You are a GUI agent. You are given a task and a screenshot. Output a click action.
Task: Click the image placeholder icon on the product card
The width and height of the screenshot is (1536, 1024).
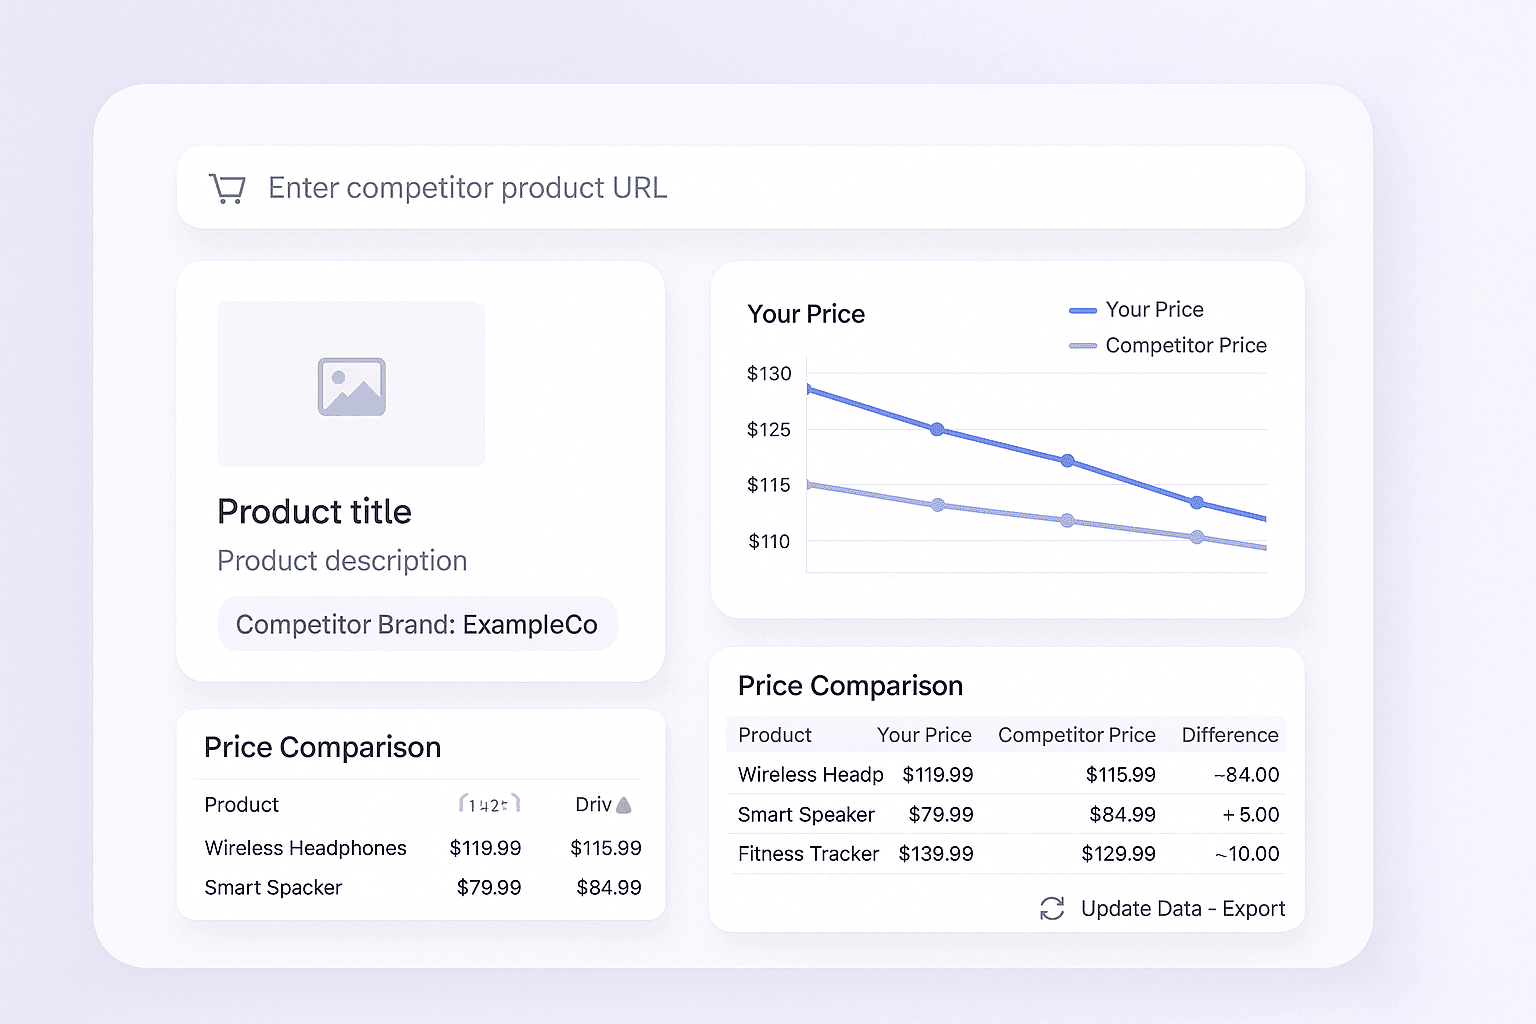click(x=350, y=385)
